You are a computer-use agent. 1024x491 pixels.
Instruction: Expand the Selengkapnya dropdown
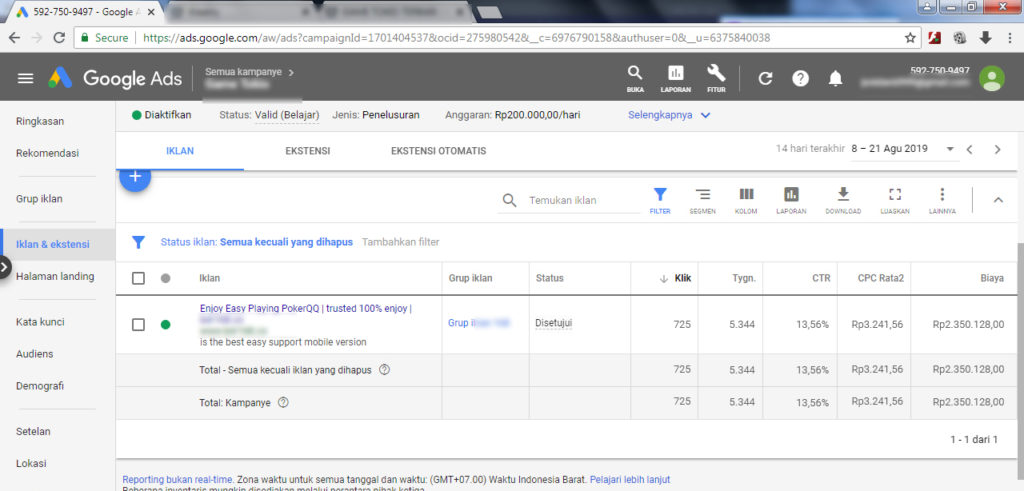pos(669,115)
